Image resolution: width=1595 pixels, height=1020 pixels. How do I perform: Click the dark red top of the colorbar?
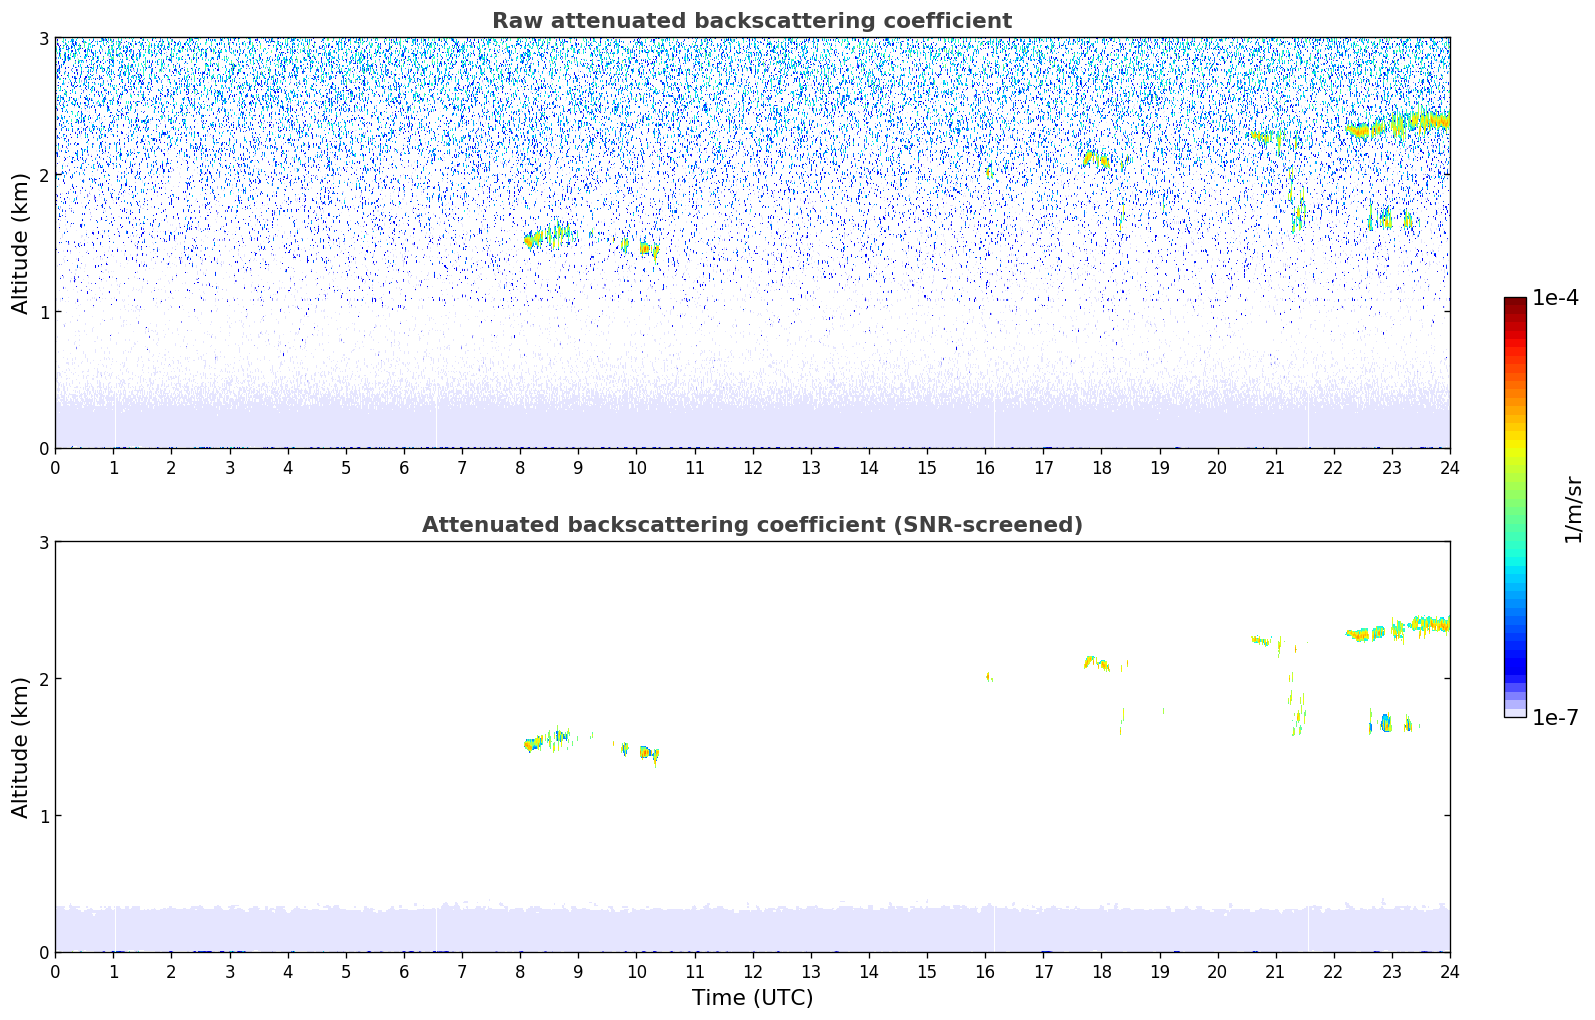click(1514, 304)
